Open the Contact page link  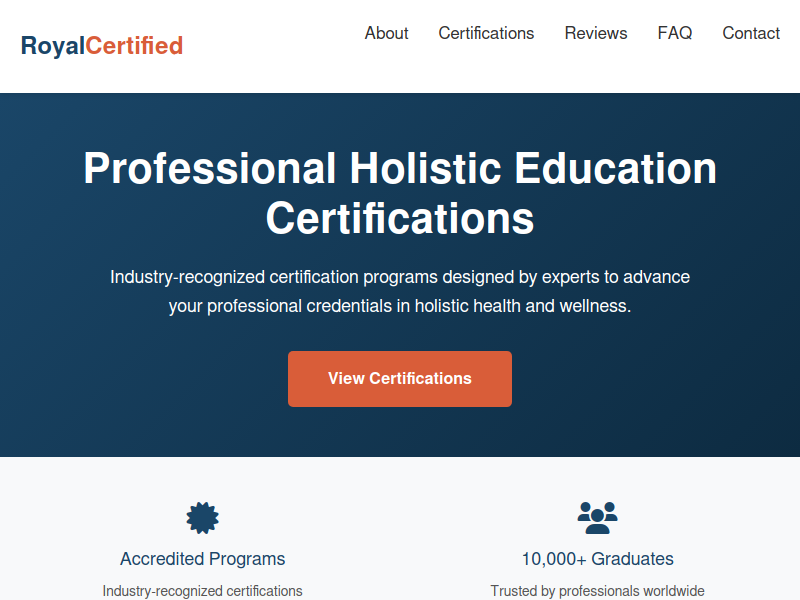tap(751, 33)
